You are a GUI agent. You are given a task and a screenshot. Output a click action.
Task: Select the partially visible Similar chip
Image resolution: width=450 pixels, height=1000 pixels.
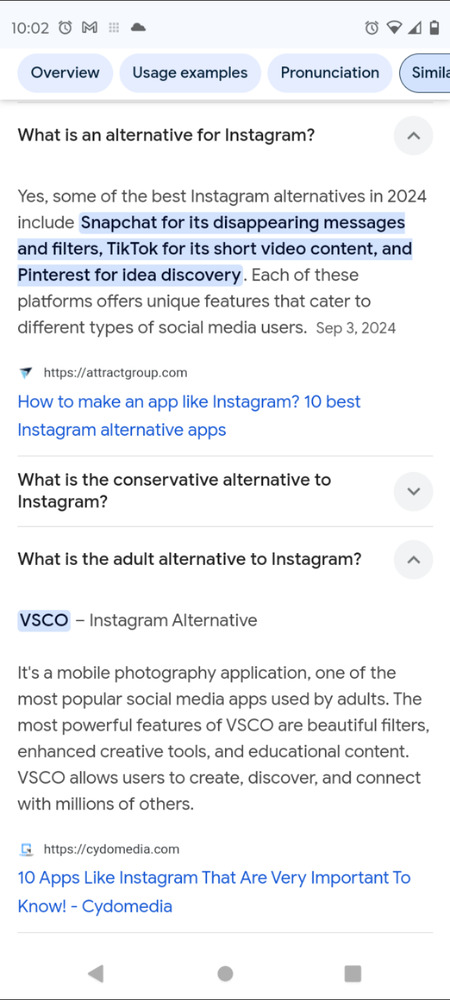pos(425,73)
